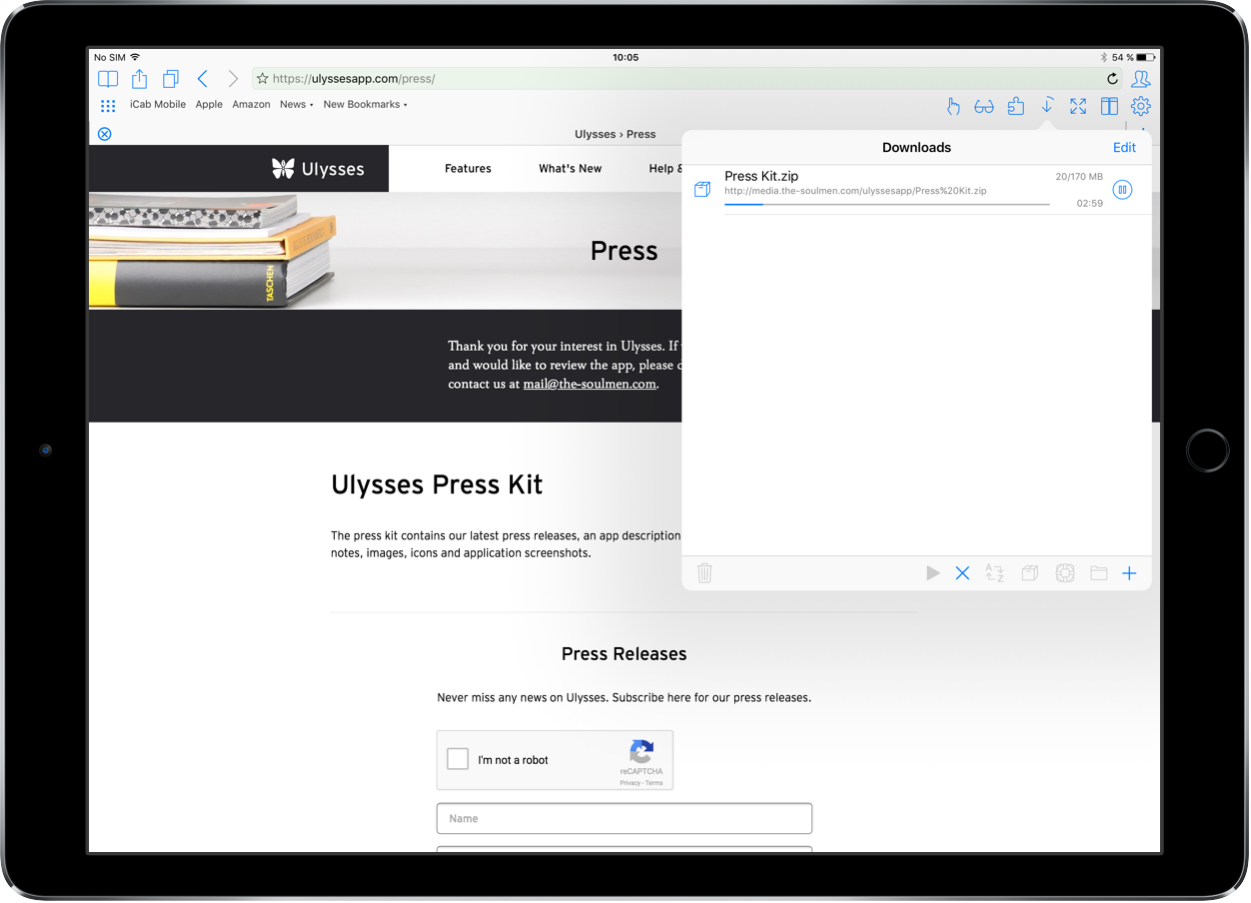Open the iCab Mobile bookmark
The height and width of the screenshot is (903, 1251).
click(158, 104)
